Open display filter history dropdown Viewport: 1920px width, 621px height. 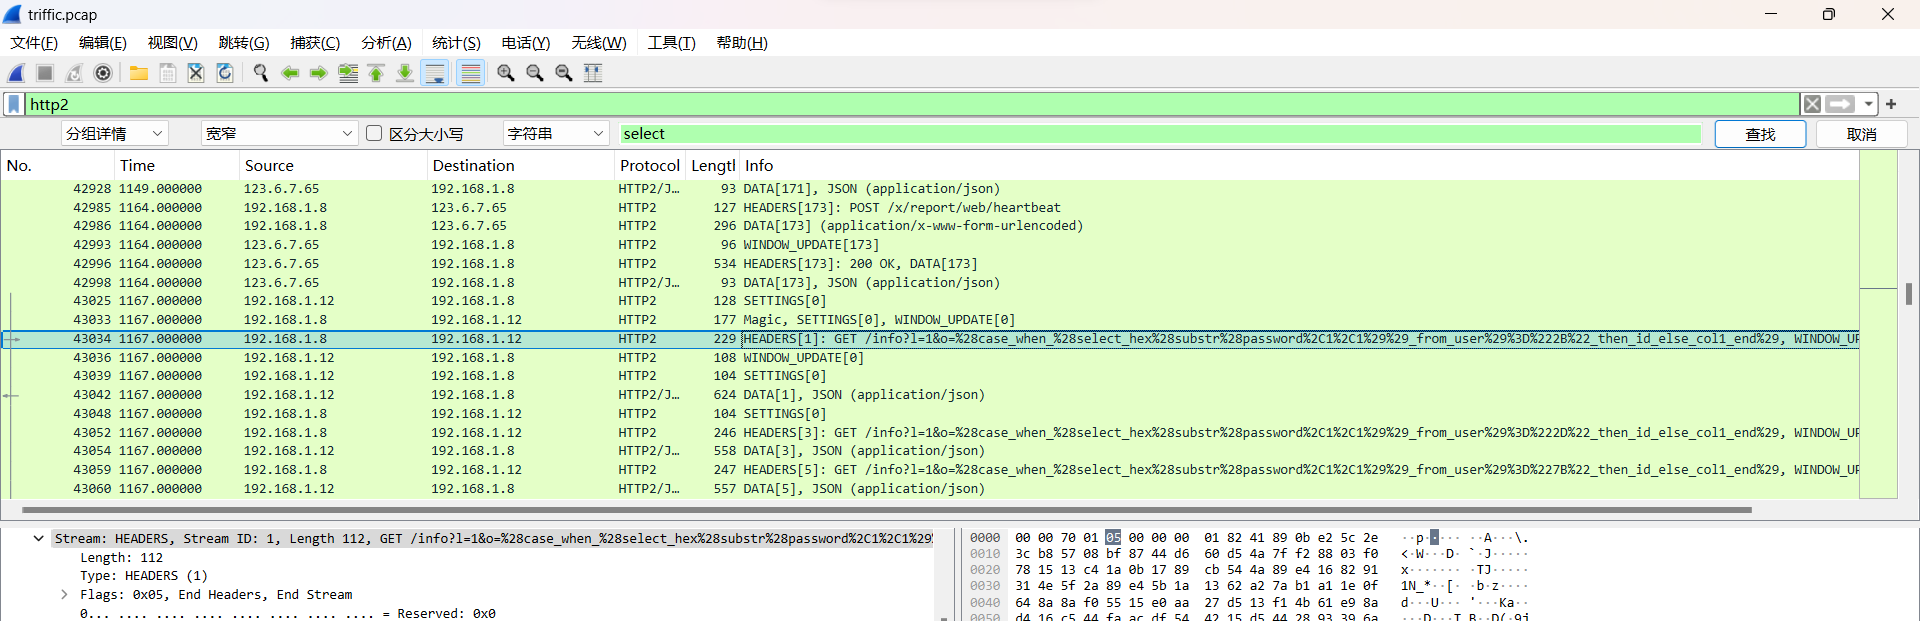(x=1868, y=104)
